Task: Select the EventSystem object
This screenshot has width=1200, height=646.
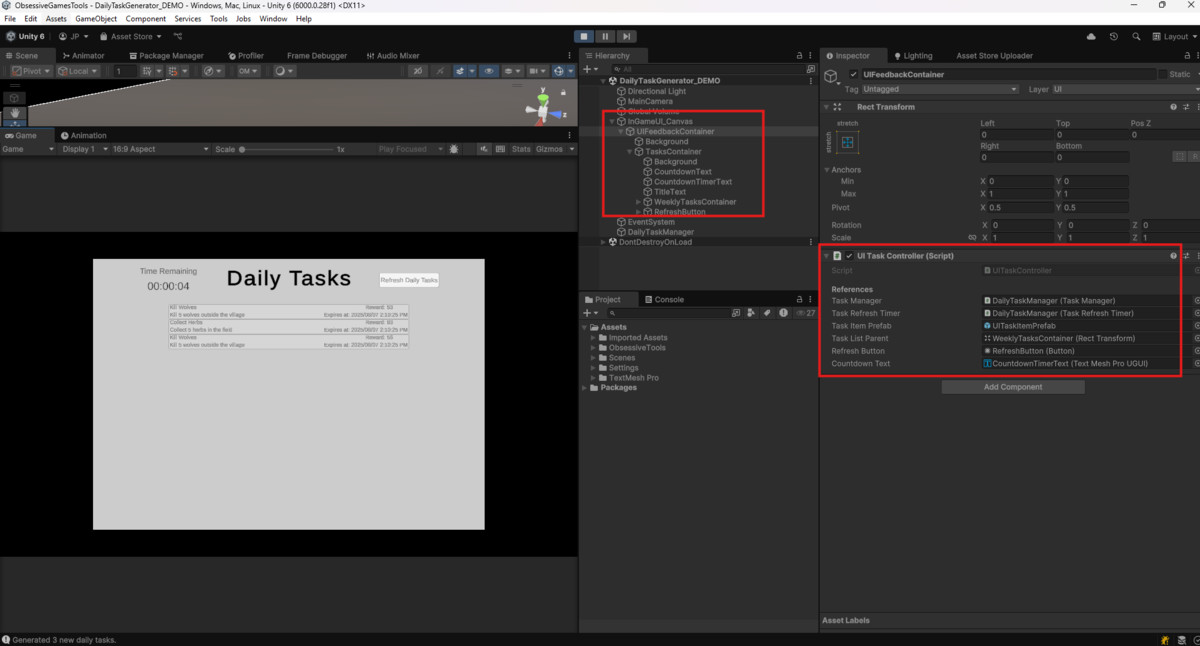Action: tap(651, 222)
